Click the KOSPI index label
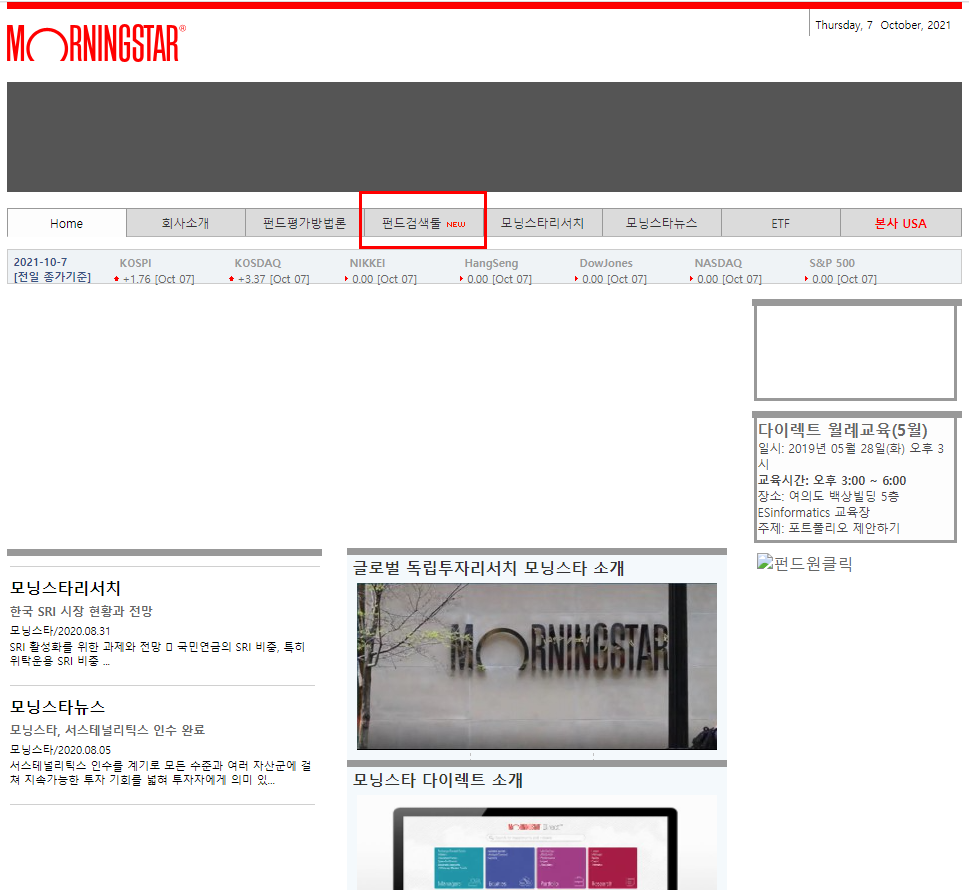The height and width of the screenshot is (890, 969). click(x=135, y=263)
